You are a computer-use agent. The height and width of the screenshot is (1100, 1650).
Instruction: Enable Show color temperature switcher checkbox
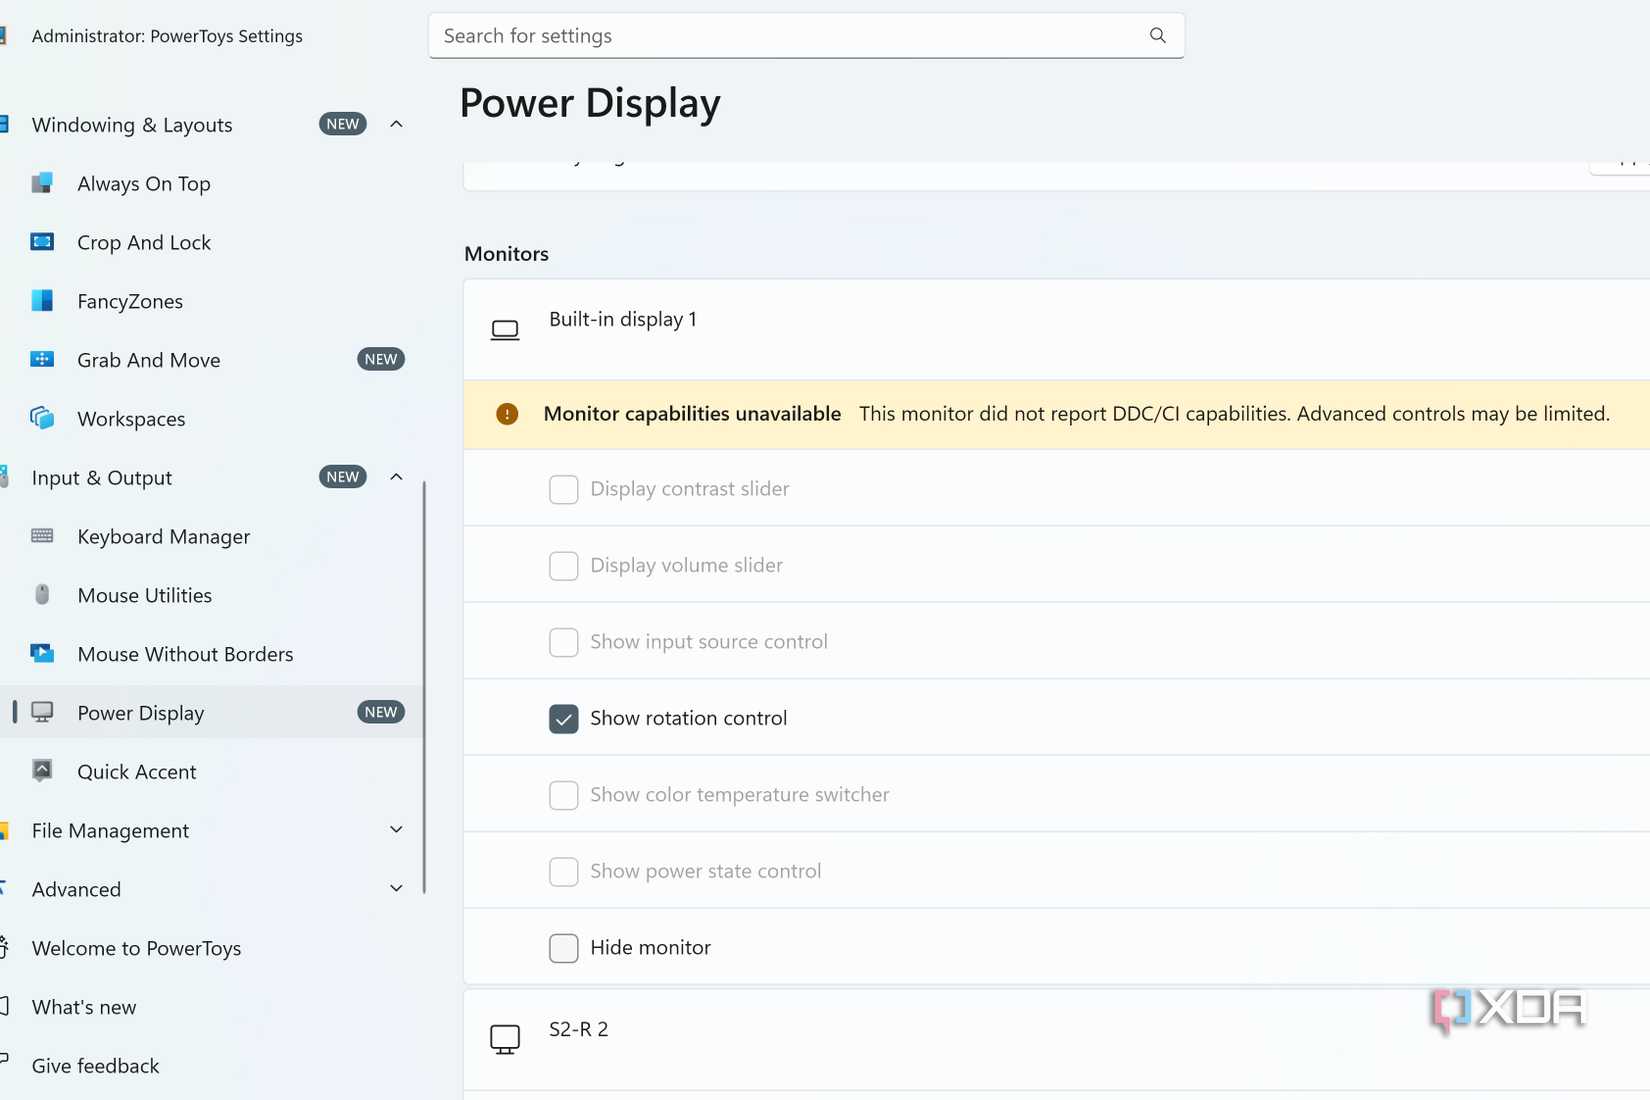[x=564, y=795]
